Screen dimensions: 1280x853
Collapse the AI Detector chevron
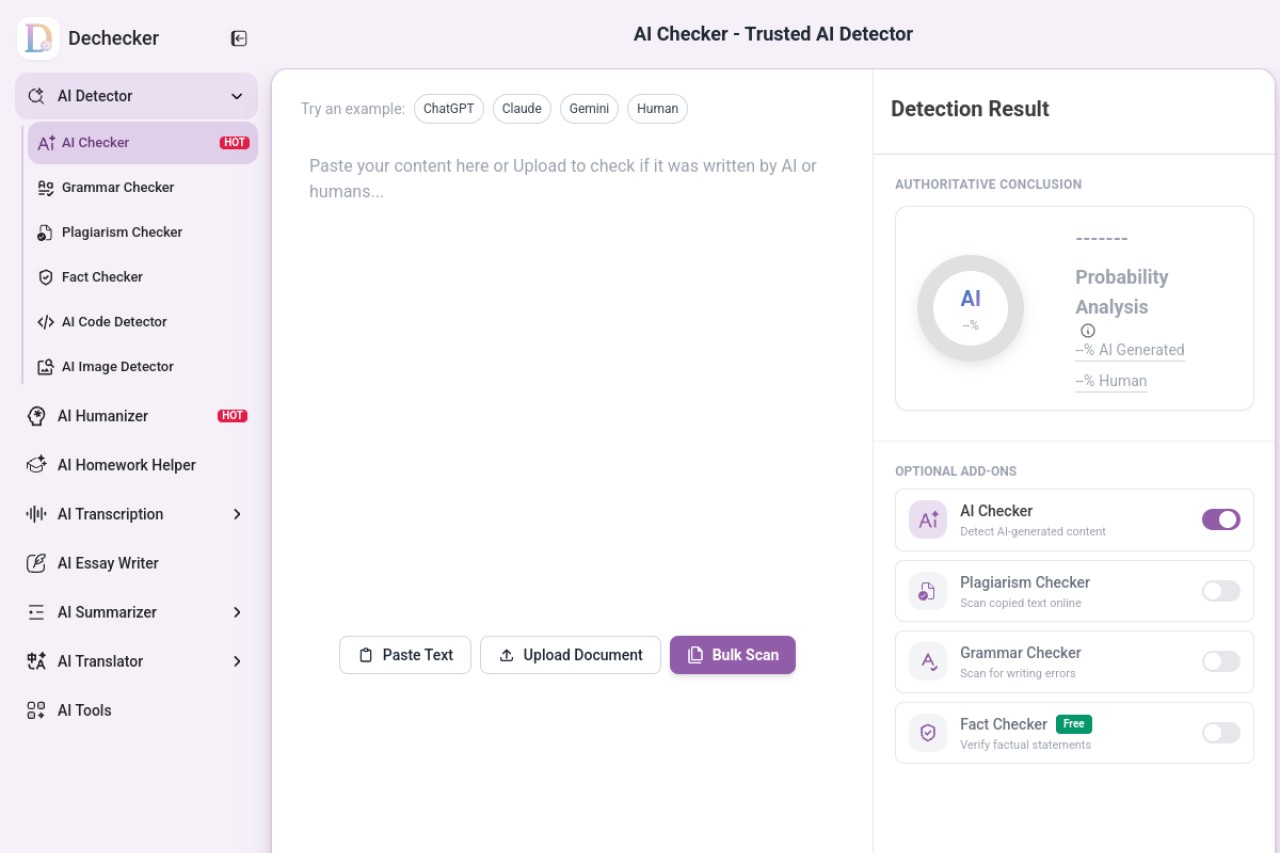237,96
